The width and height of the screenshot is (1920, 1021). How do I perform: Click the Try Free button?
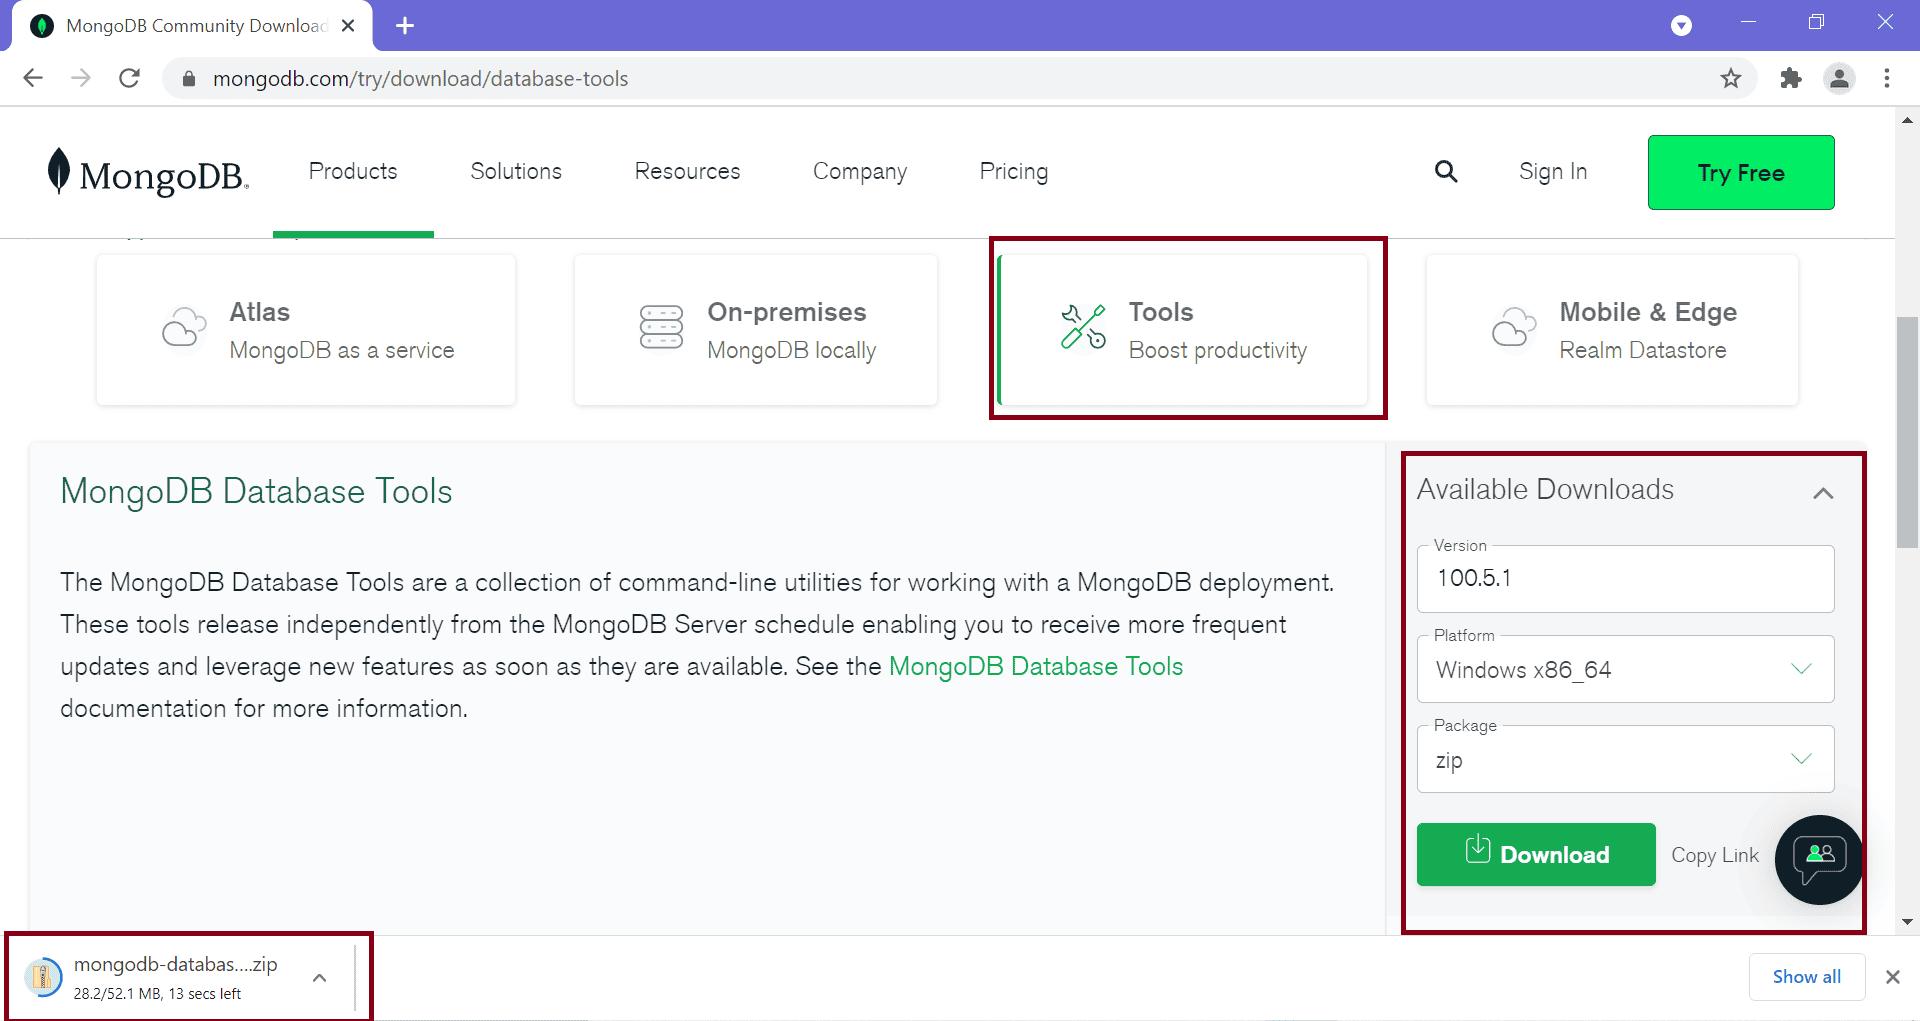point(1740,173)
